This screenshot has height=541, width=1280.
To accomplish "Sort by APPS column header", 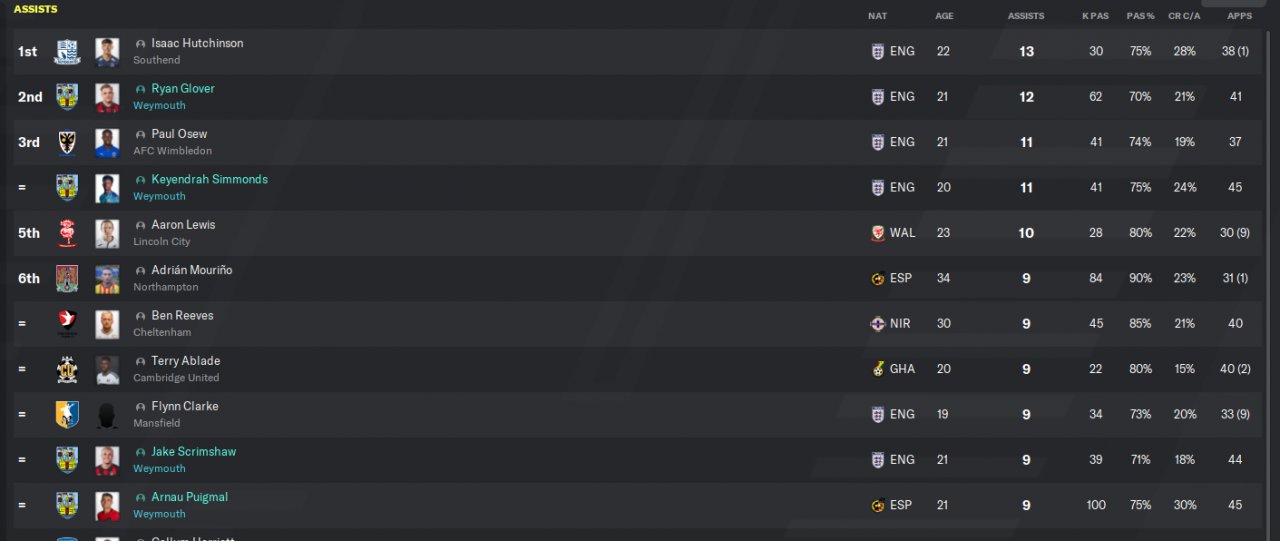I will [x=1239, y=16].
